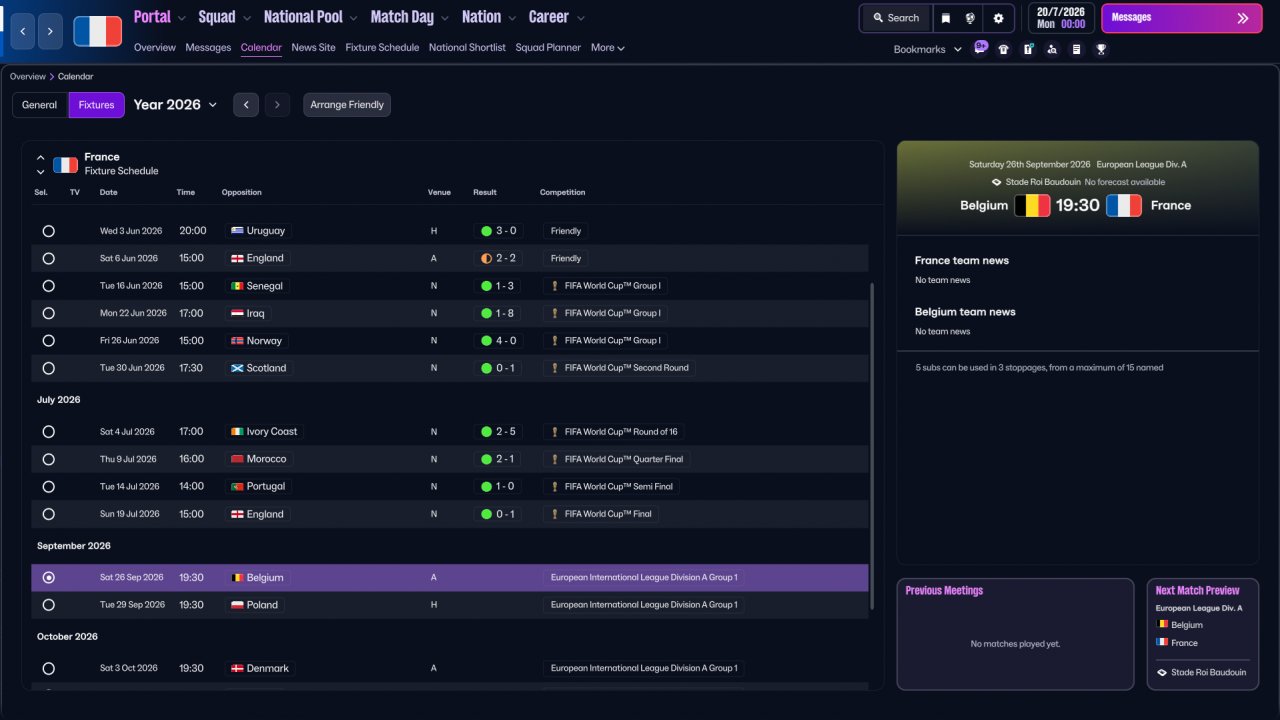This screenshot has height=720, width=1280.
Task: Click the tactics board icon in bookmarks bar
Action: tap(1028, 49)
